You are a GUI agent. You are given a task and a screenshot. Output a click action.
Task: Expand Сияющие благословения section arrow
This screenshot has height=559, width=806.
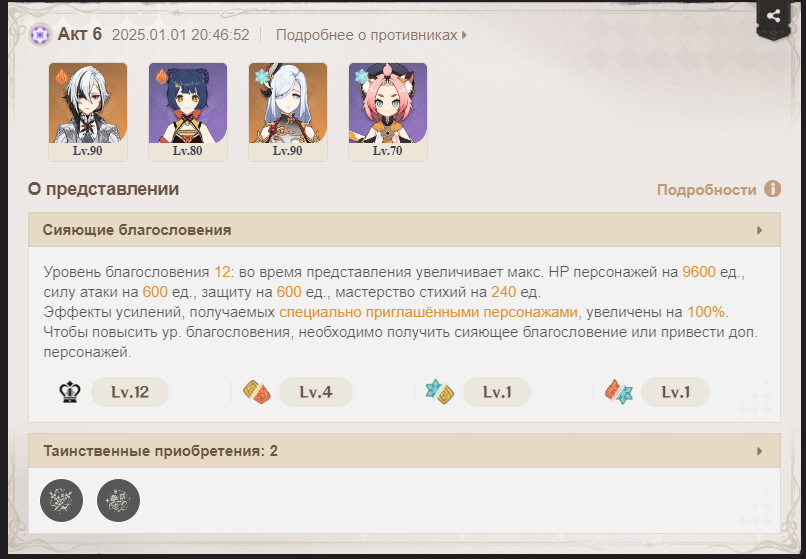tap(759, 230)
